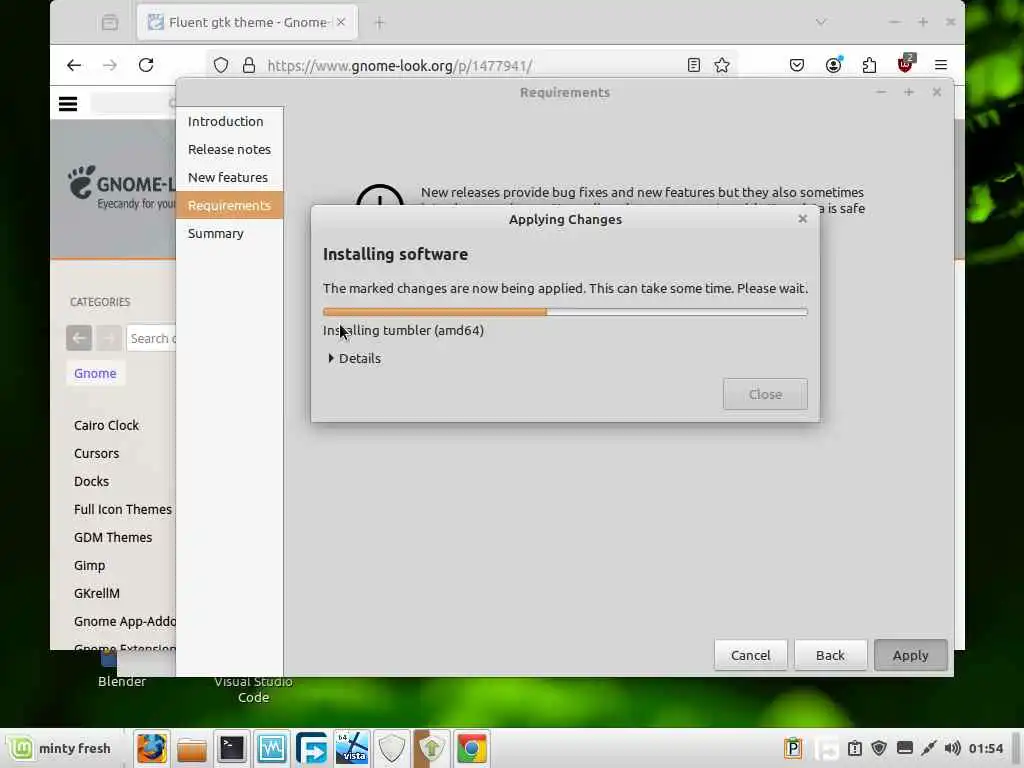Open the Gnome App-Addons category

[x=125, y=622]
